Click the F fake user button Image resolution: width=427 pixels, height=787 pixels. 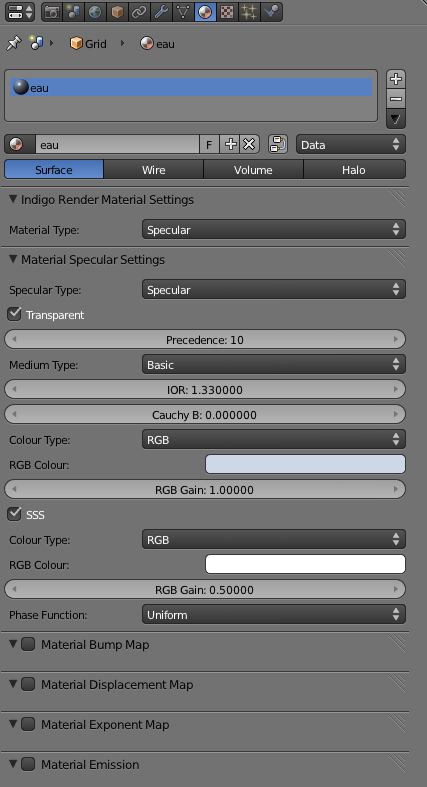[x=209, y=145]
